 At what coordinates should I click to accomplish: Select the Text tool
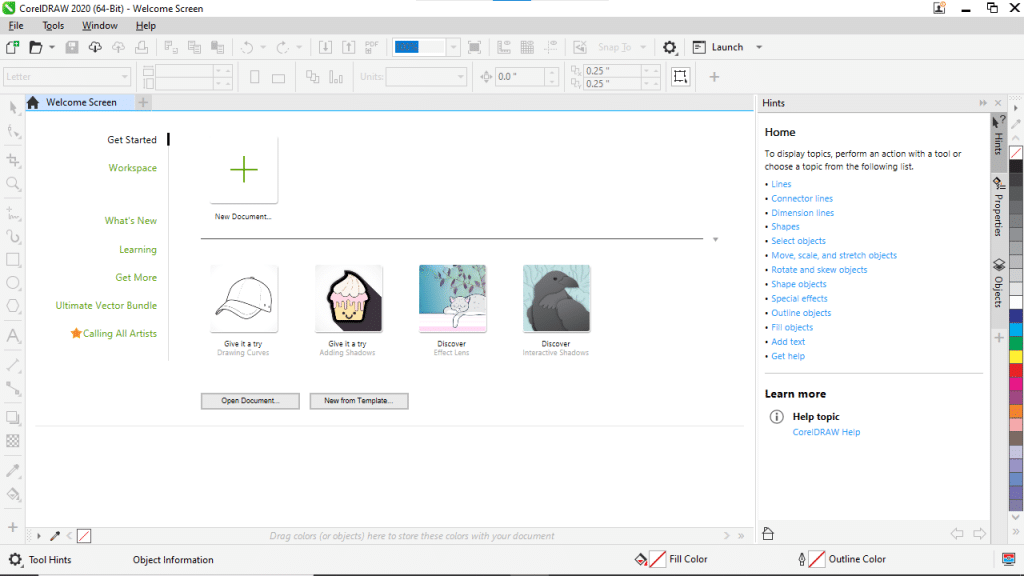coord(13,336)
